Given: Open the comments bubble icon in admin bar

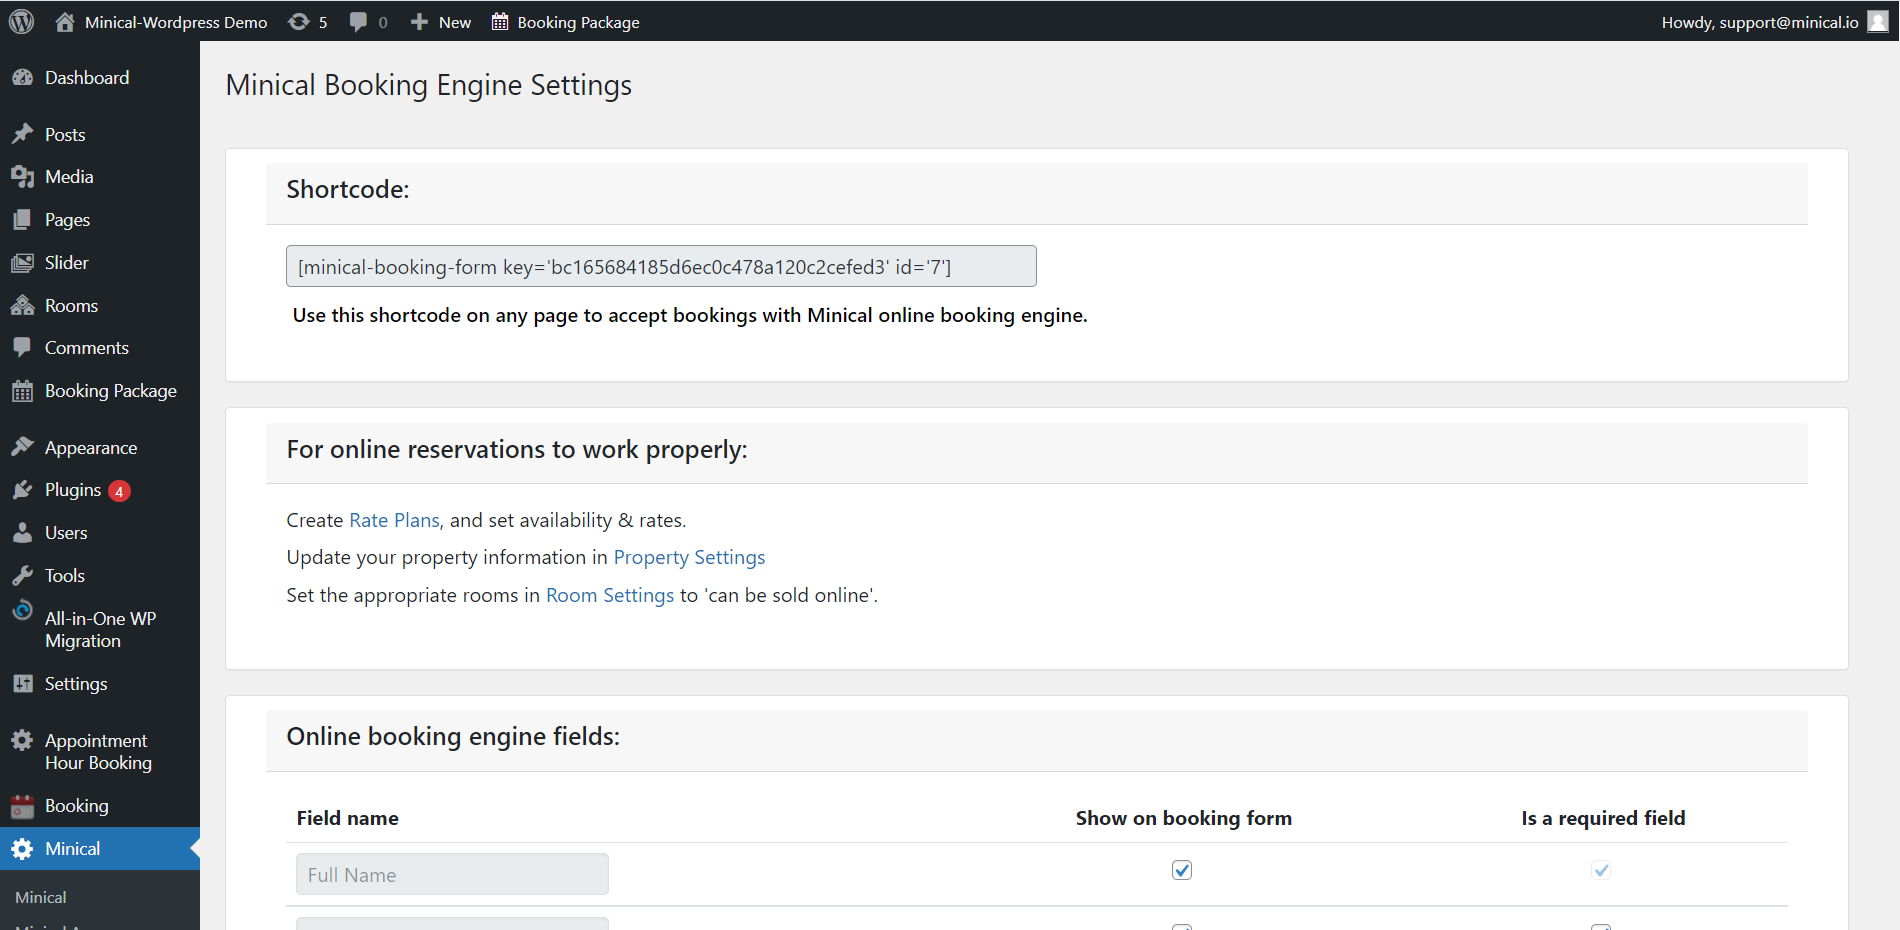Looking at the screenshot, I should pos(358,22).
